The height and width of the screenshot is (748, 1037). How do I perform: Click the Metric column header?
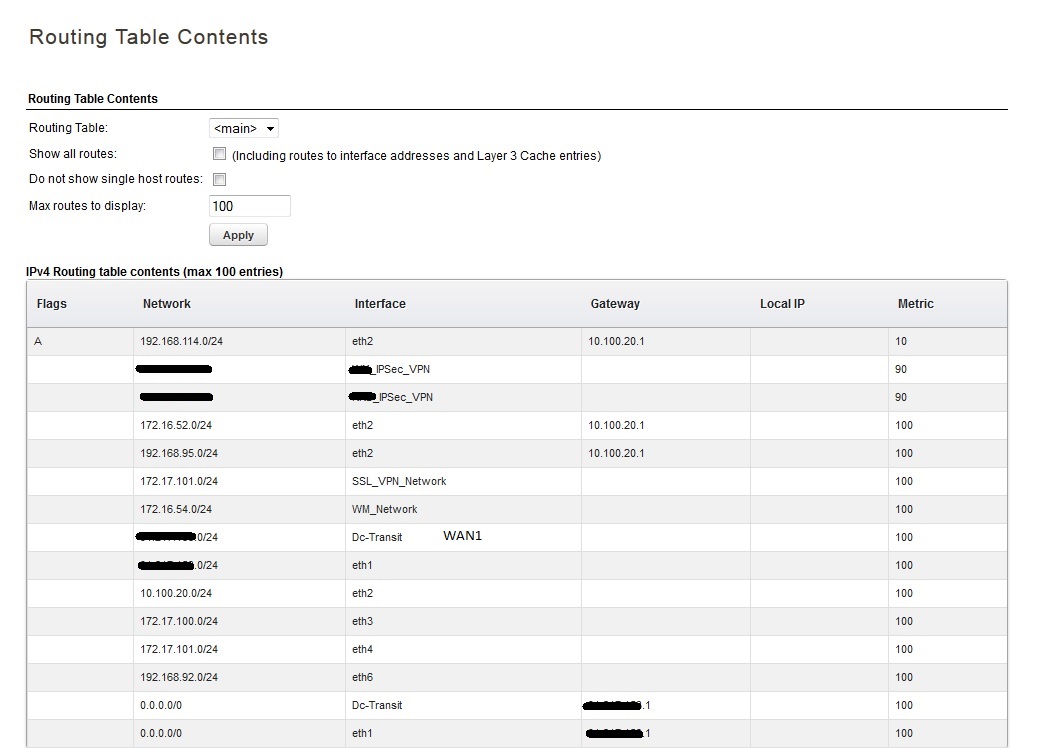(916, 304)
